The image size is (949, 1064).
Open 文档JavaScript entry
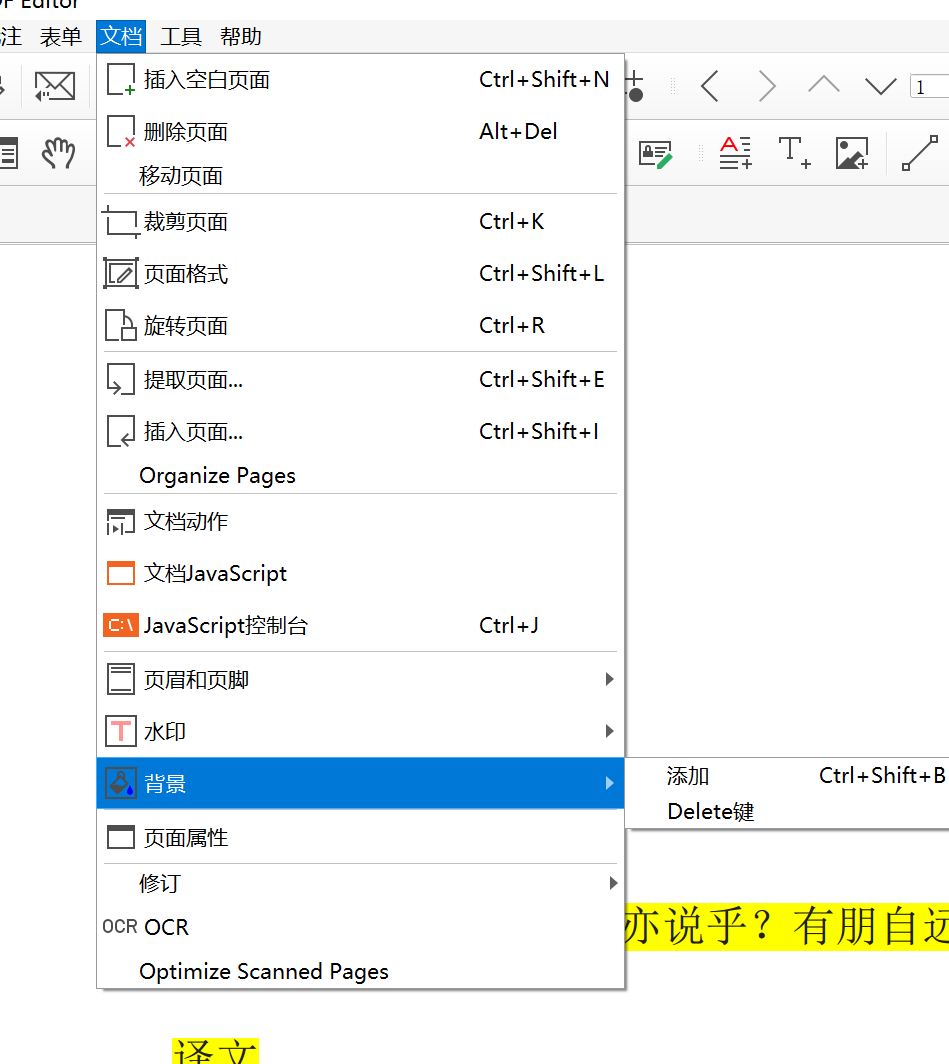[x=360, y=573]
